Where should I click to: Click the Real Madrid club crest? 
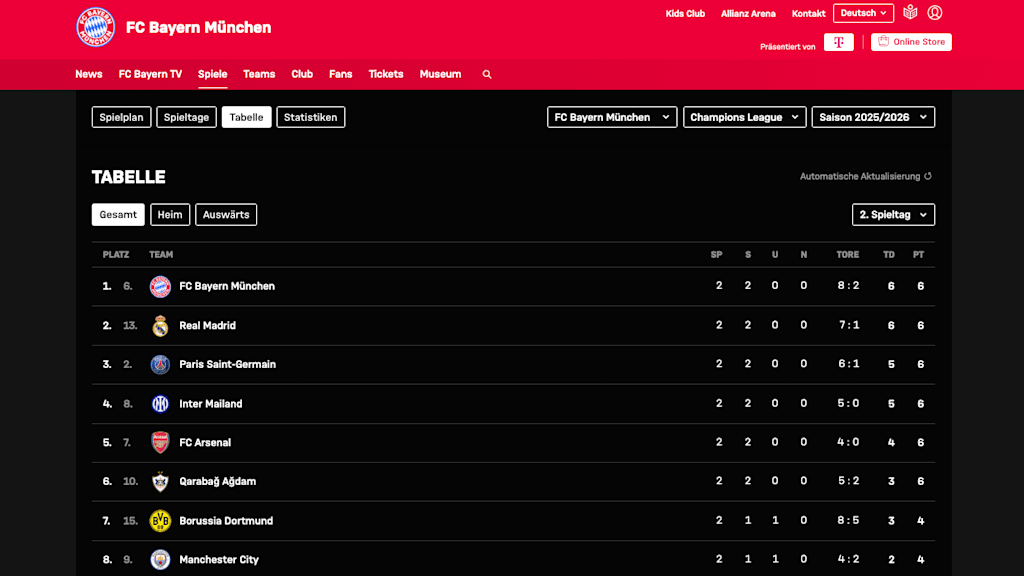pos(160,326)
